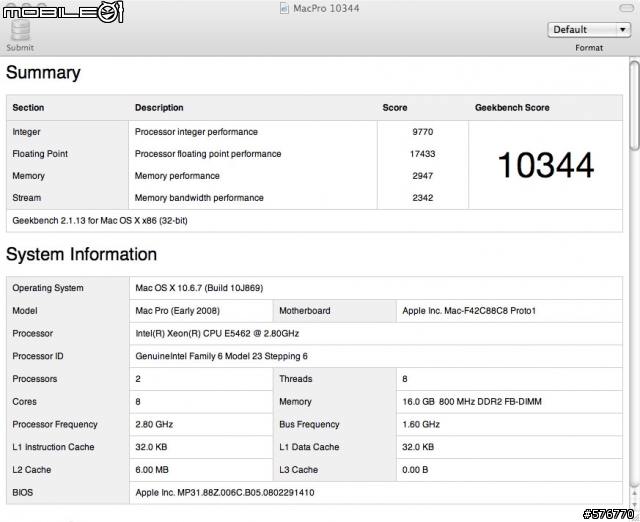Click the Floating Point section label
This screenshot has height=522, width=640.
tap(40, 154)
